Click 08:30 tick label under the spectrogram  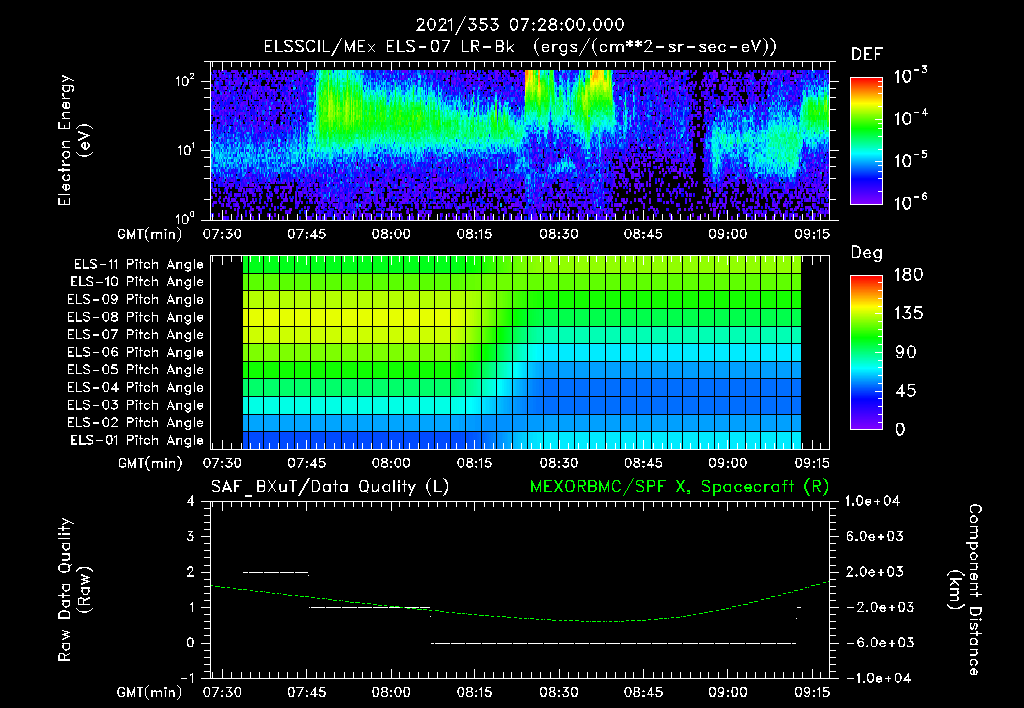click(x=558, y=234)
